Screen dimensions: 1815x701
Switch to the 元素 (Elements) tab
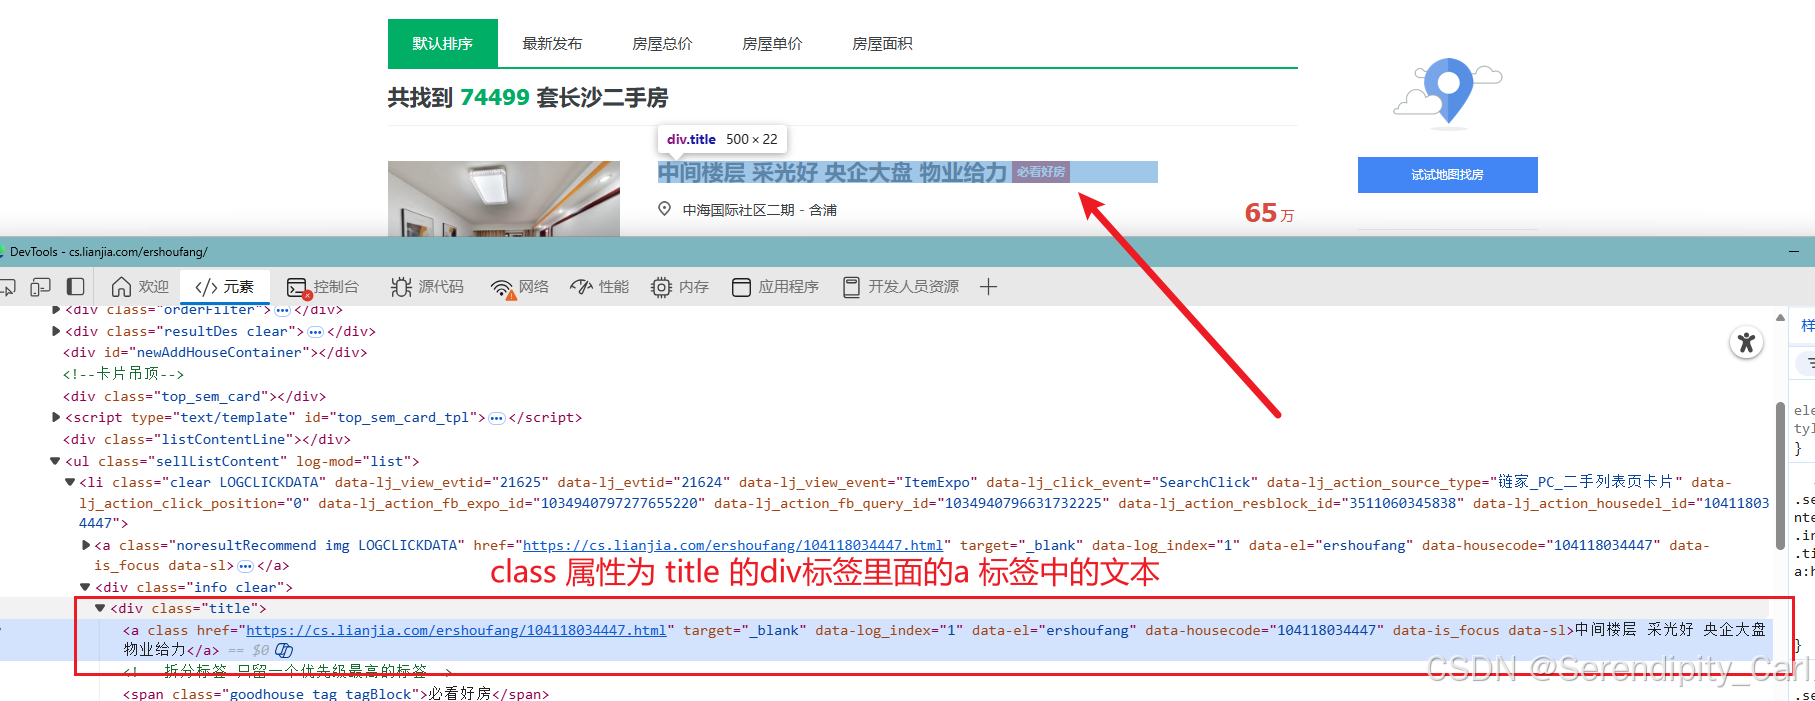[225, 287]
